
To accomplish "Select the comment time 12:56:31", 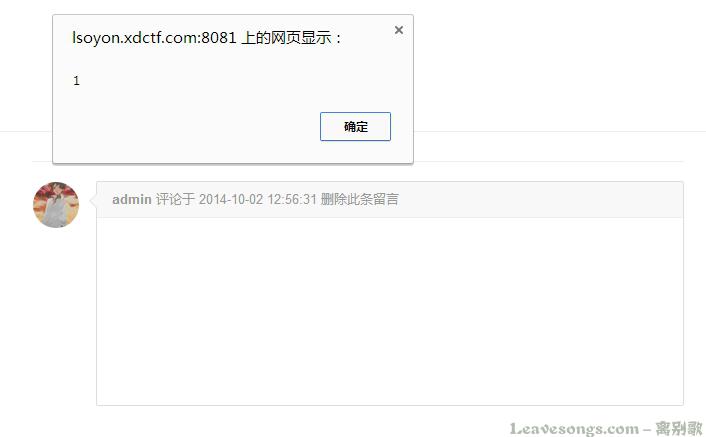I will 292,199.
